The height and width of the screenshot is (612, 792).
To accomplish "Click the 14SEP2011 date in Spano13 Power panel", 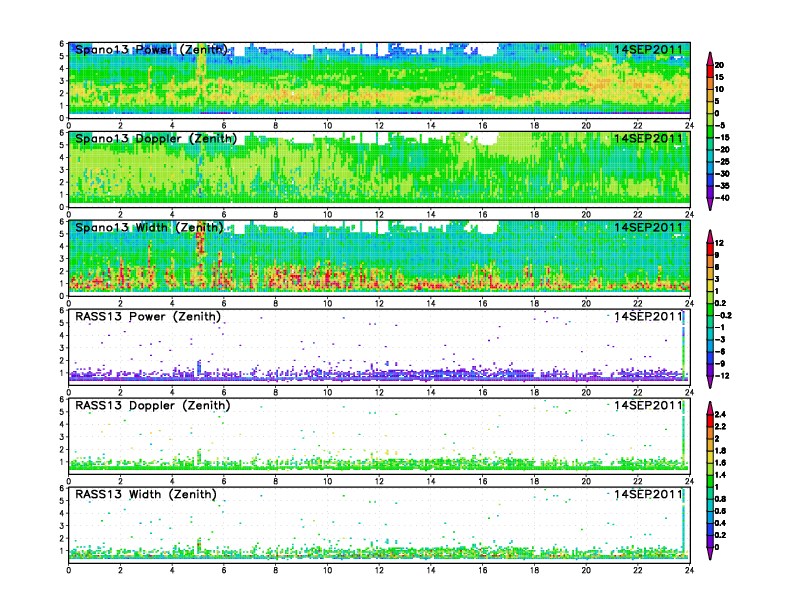I will (649, 49).
